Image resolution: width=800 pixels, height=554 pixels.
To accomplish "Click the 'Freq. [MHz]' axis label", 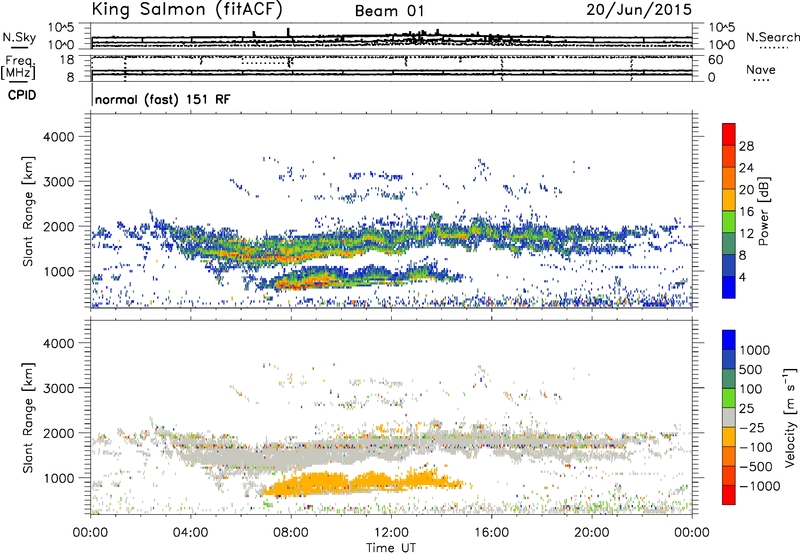I will pos(19,69).
